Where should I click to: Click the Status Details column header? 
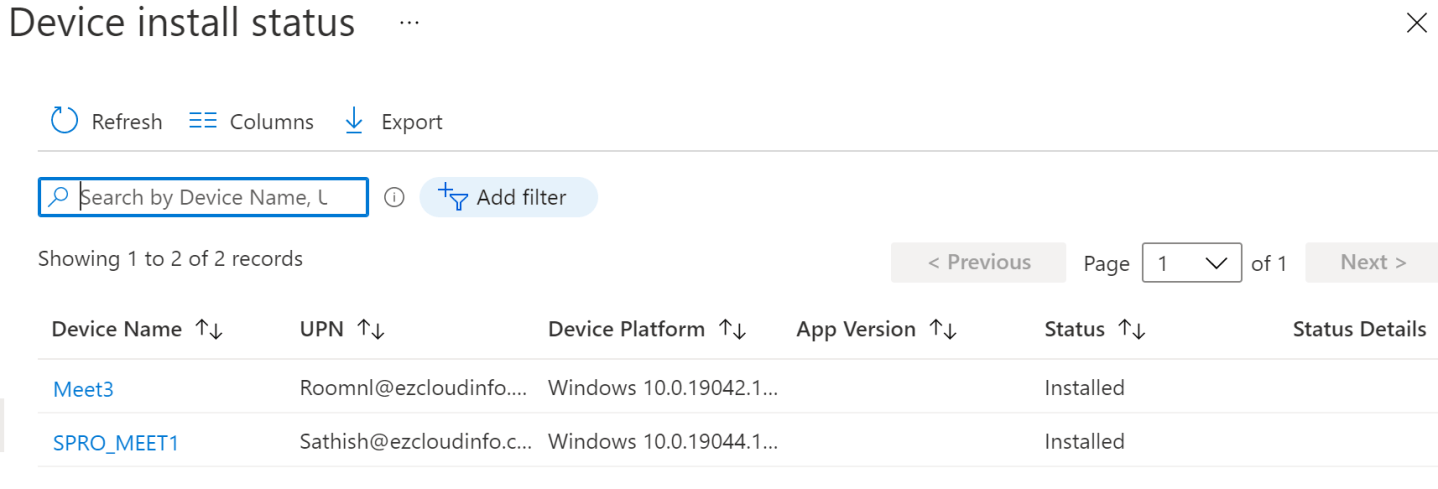[x=1360, y=329]
